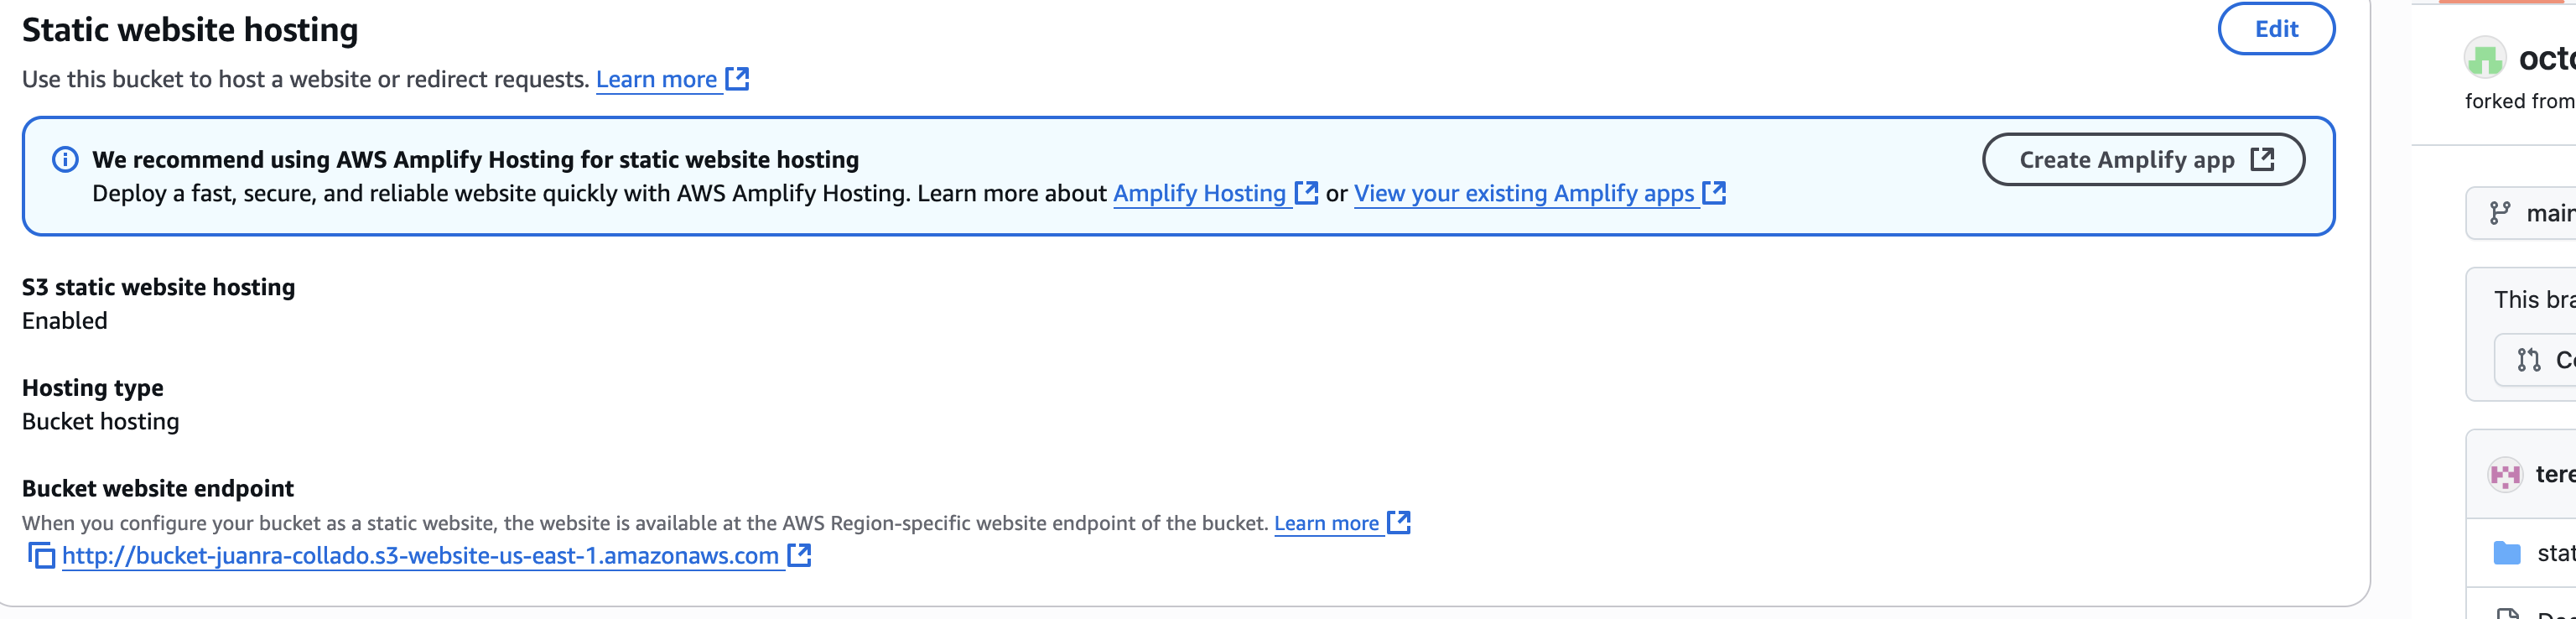2576x619 pixels.
Task: Click the pink tere user avatar
Action: [2505, 475]
